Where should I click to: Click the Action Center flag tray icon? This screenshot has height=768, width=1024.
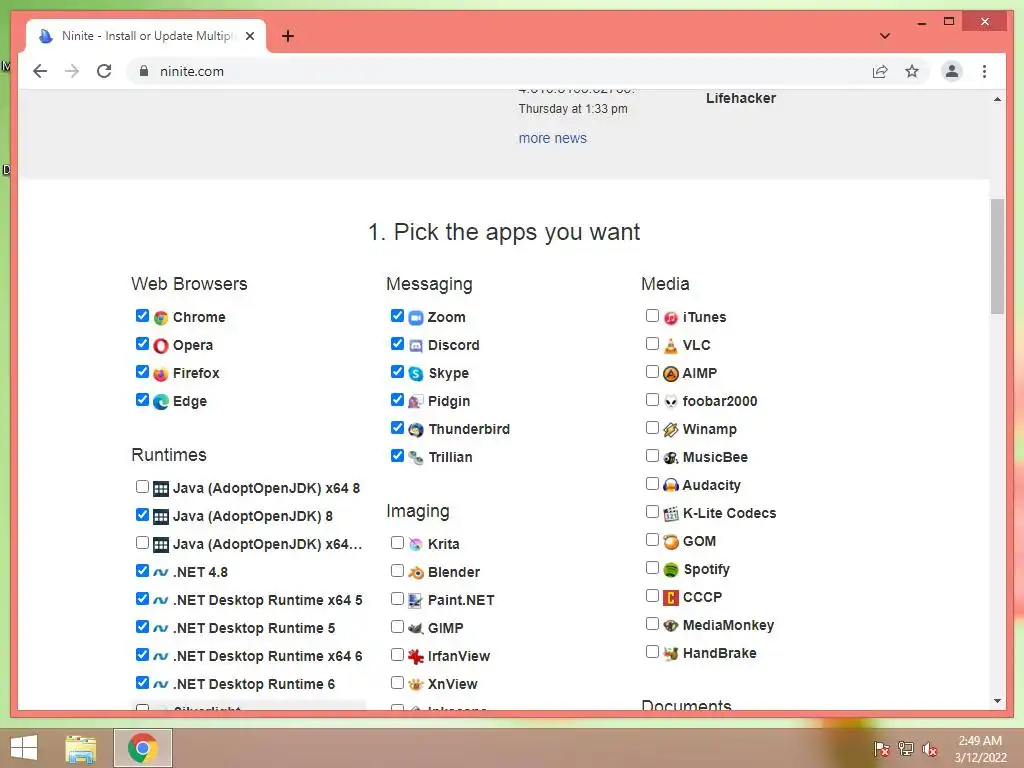(881, 749)
